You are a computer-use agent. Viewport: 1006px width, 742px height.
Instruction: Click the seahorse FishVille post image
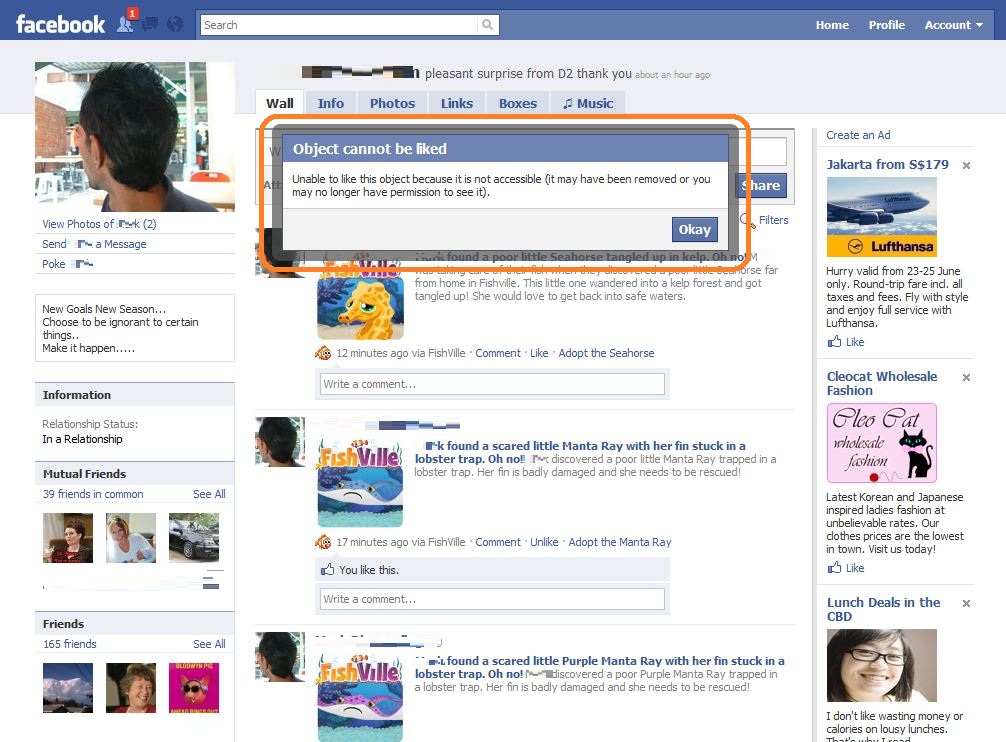point(361,301)
